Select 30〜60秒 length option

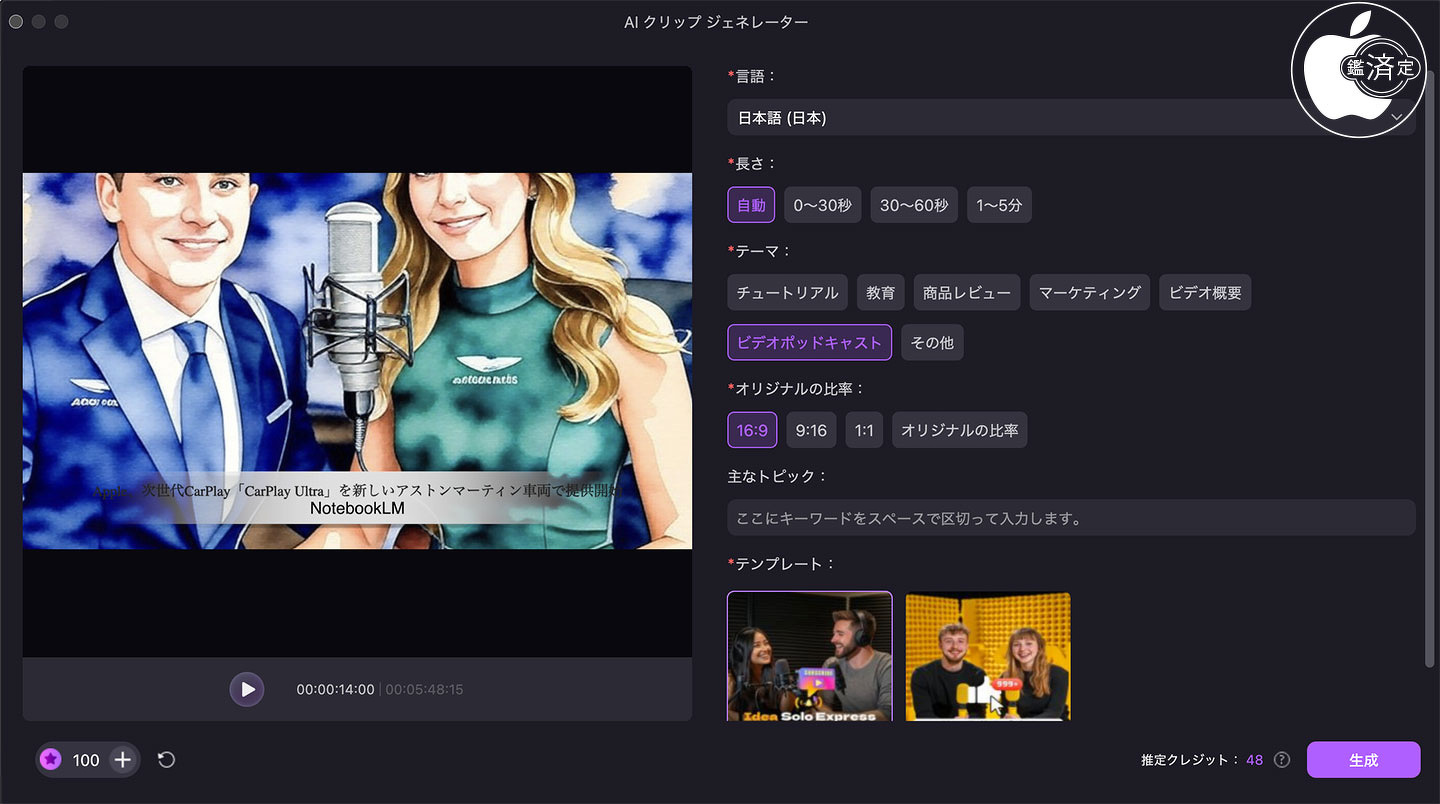914,205
